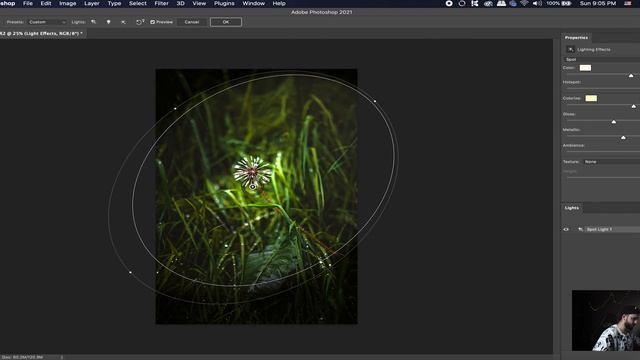Click the Metallic slider handle
Viewport: 640px width, 360px height.
(623, 138)
